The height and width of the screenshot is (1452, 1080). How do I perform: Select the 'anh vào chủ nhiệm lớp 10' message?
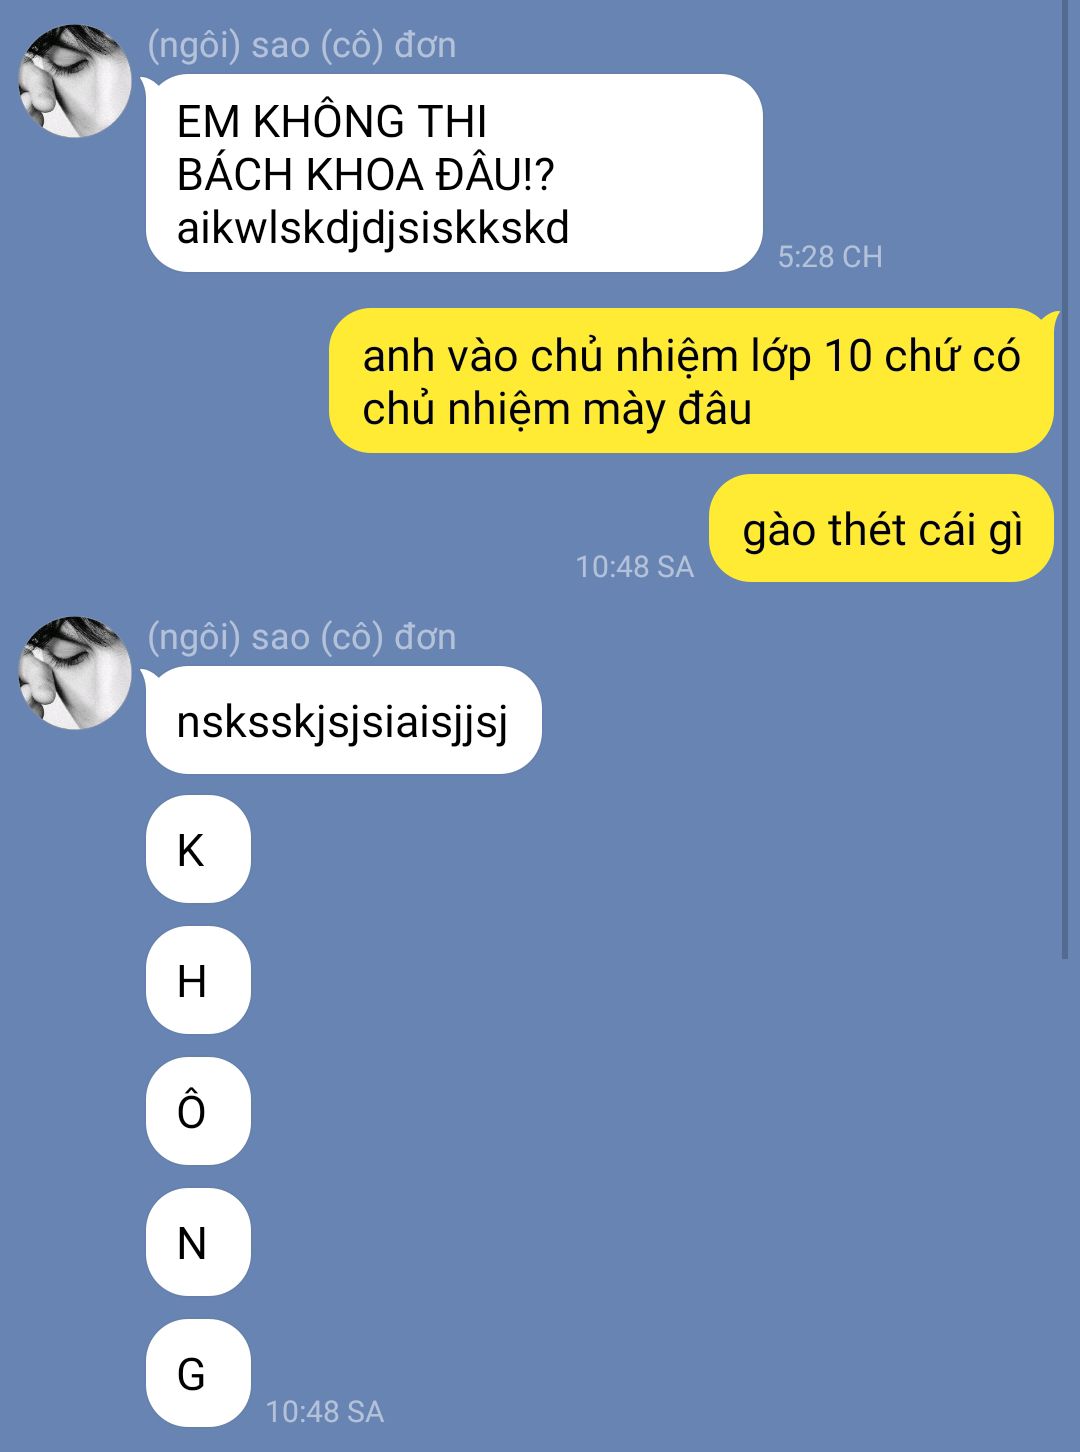(x=691, y=381)
